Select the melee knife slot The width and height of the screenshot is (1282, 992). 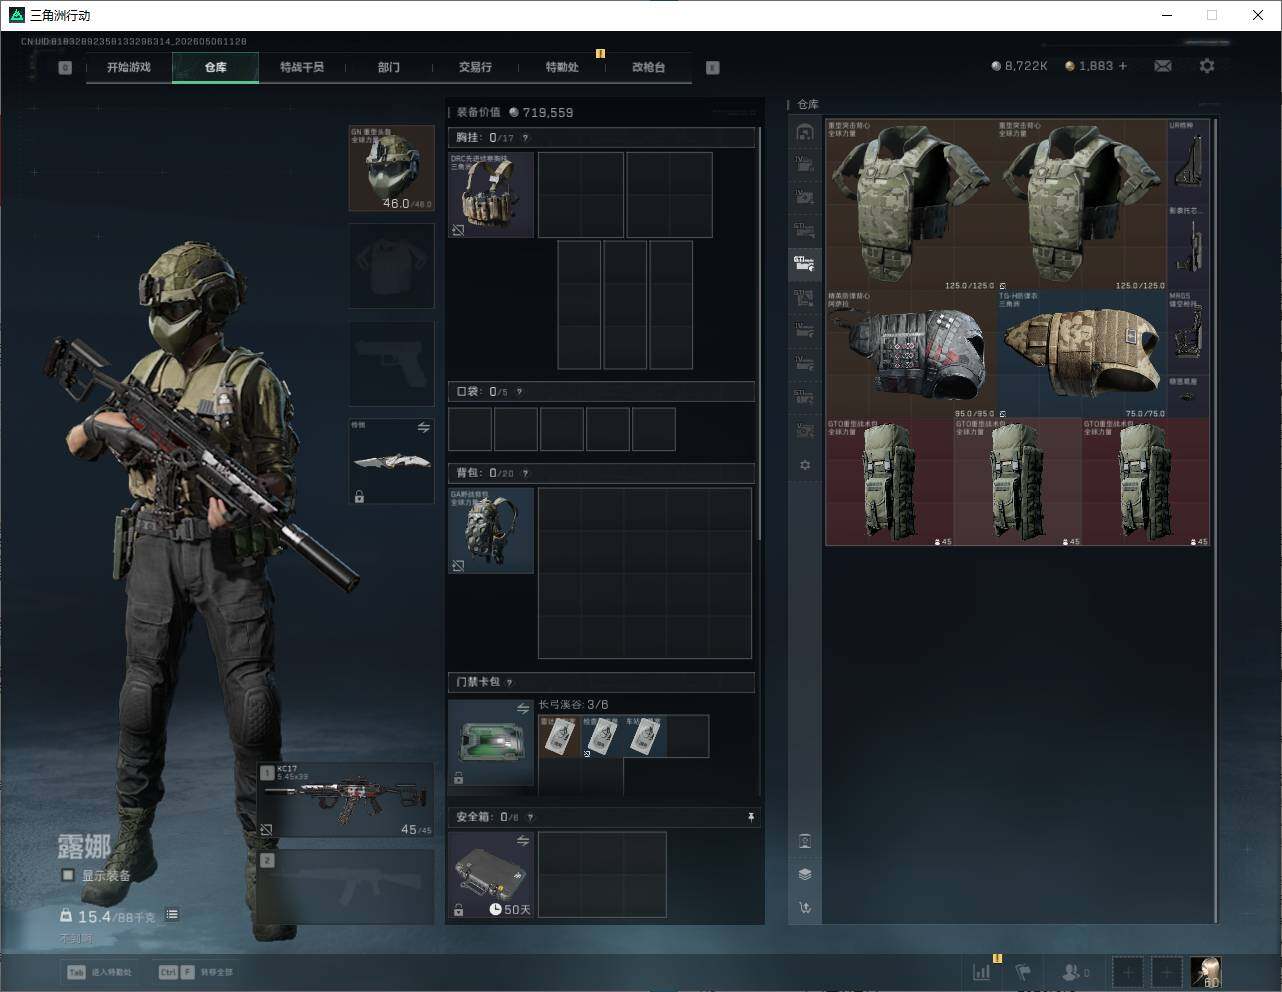tap(391, 461)
